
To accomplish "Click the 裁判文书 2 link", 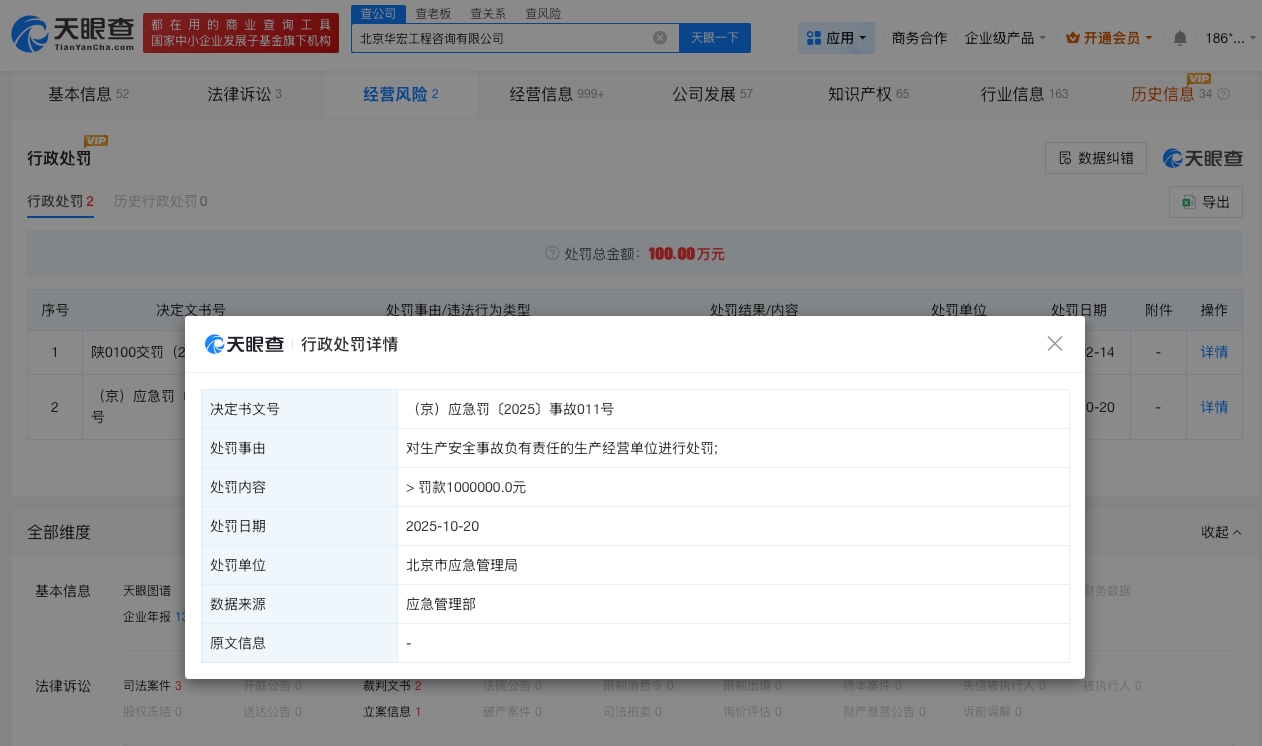I will click(x=392, y=686).
